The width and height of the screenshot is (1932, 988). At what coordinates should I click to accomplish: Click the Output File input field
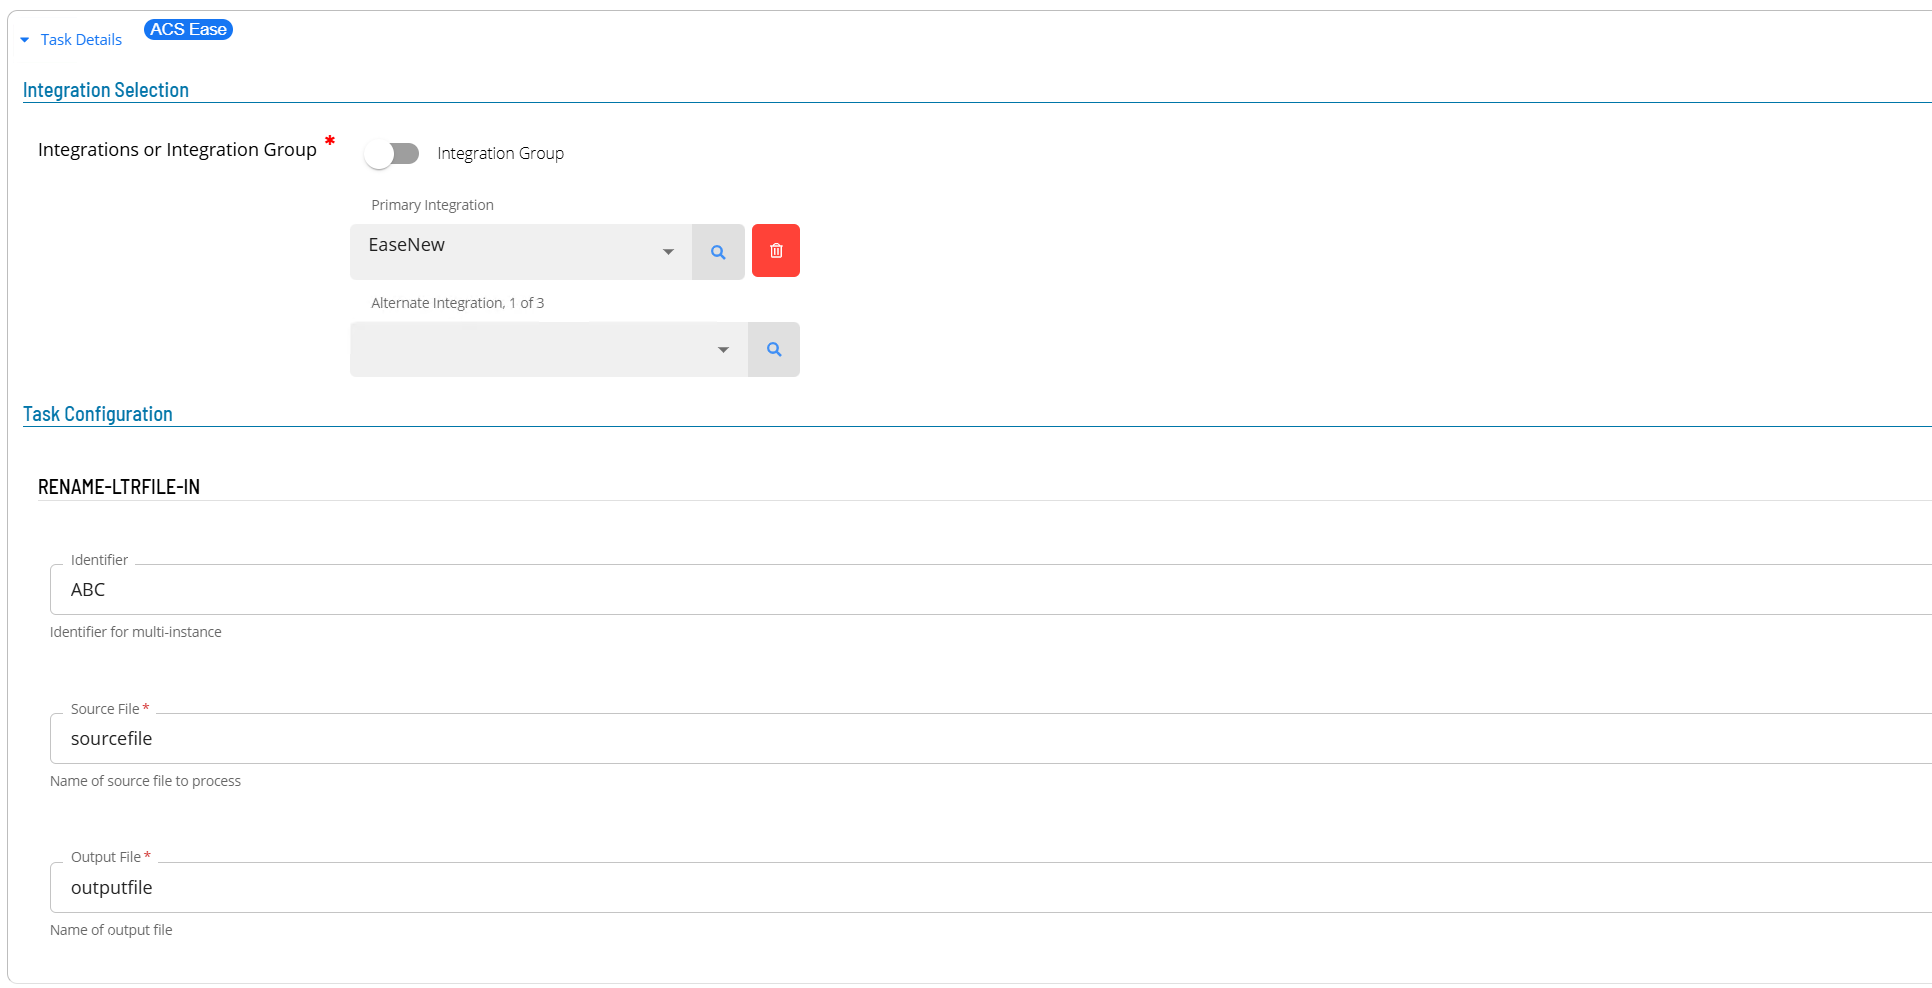[990, 888]
